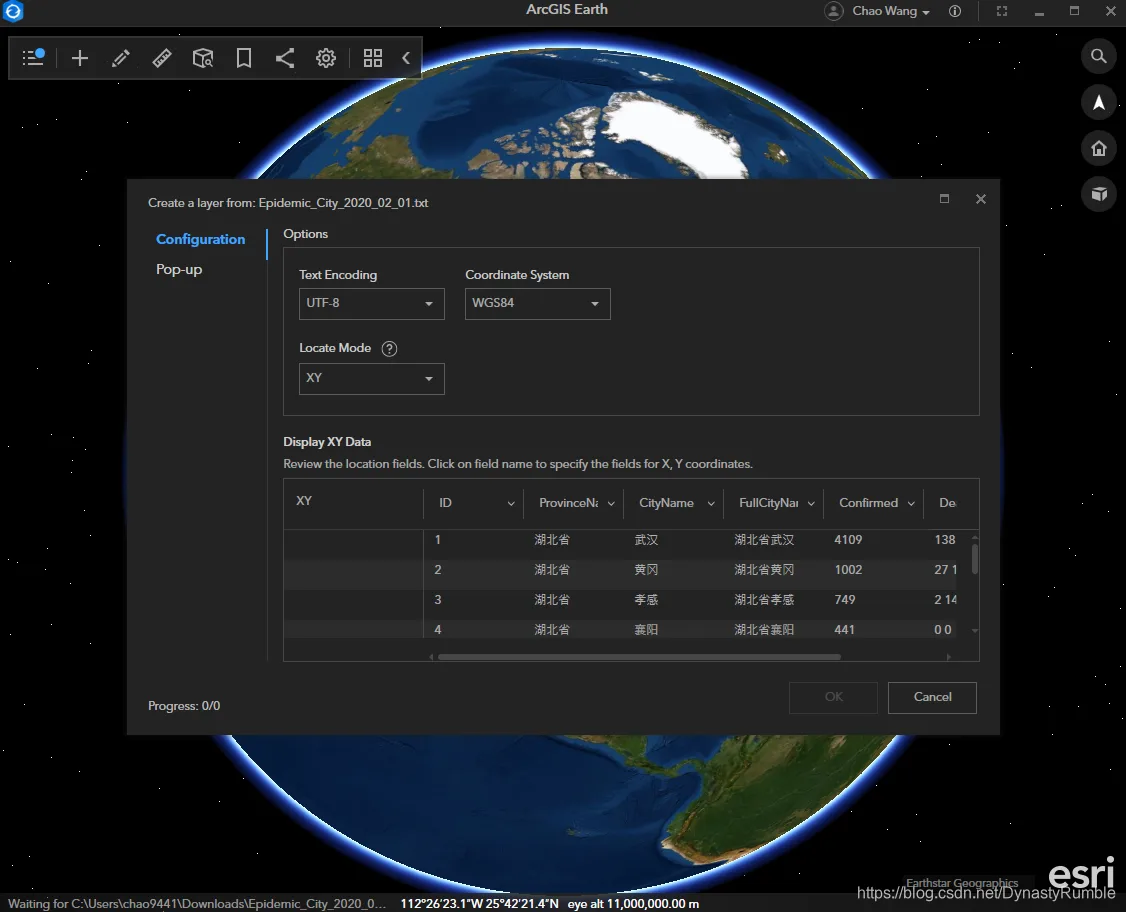1126x912 pixels.
Task: Open the Bookmarks tool
Action: click(243, 58)
